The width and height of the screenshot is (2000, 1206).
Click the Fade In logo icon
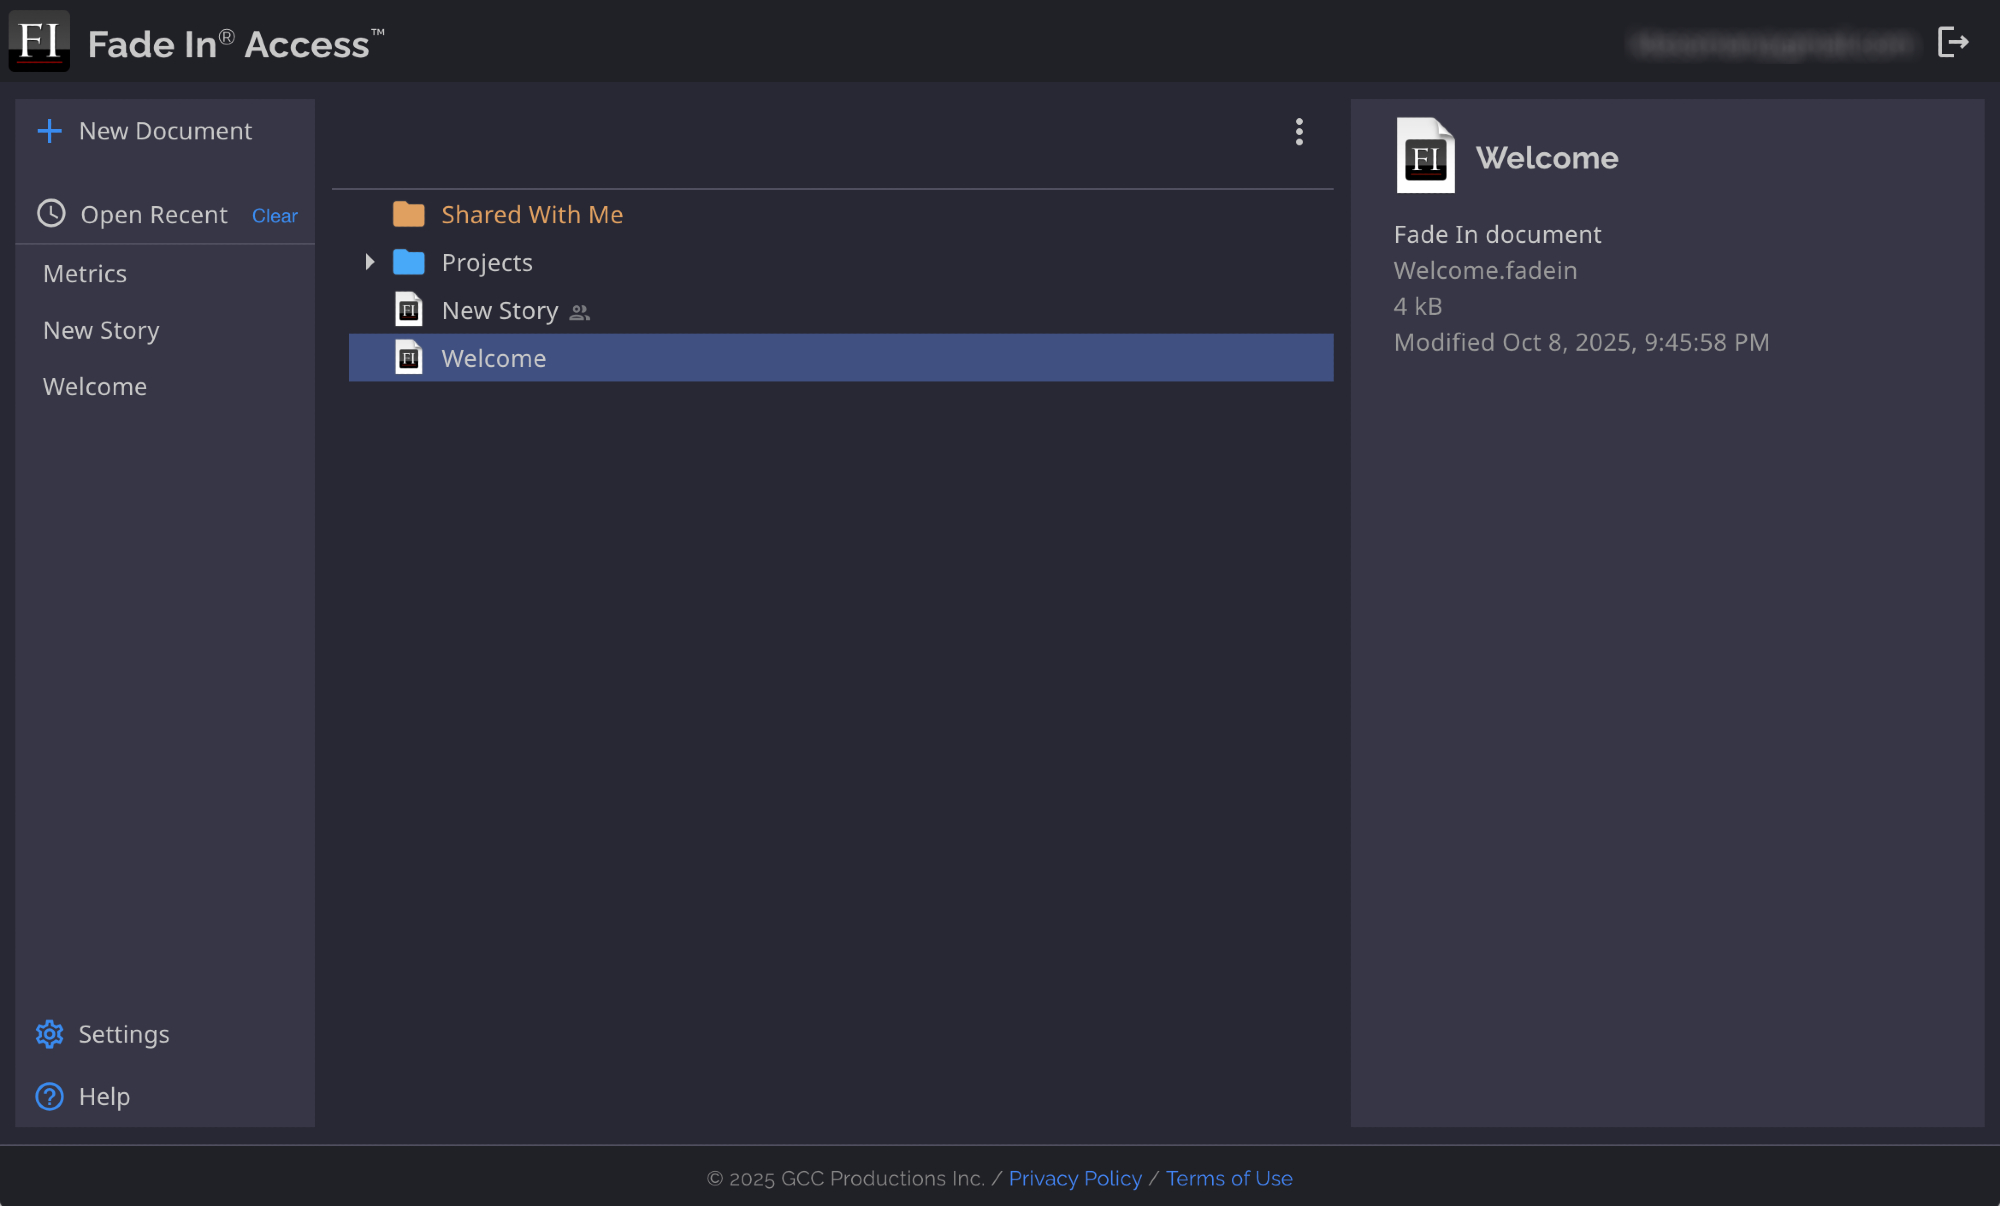coord(39,42)
